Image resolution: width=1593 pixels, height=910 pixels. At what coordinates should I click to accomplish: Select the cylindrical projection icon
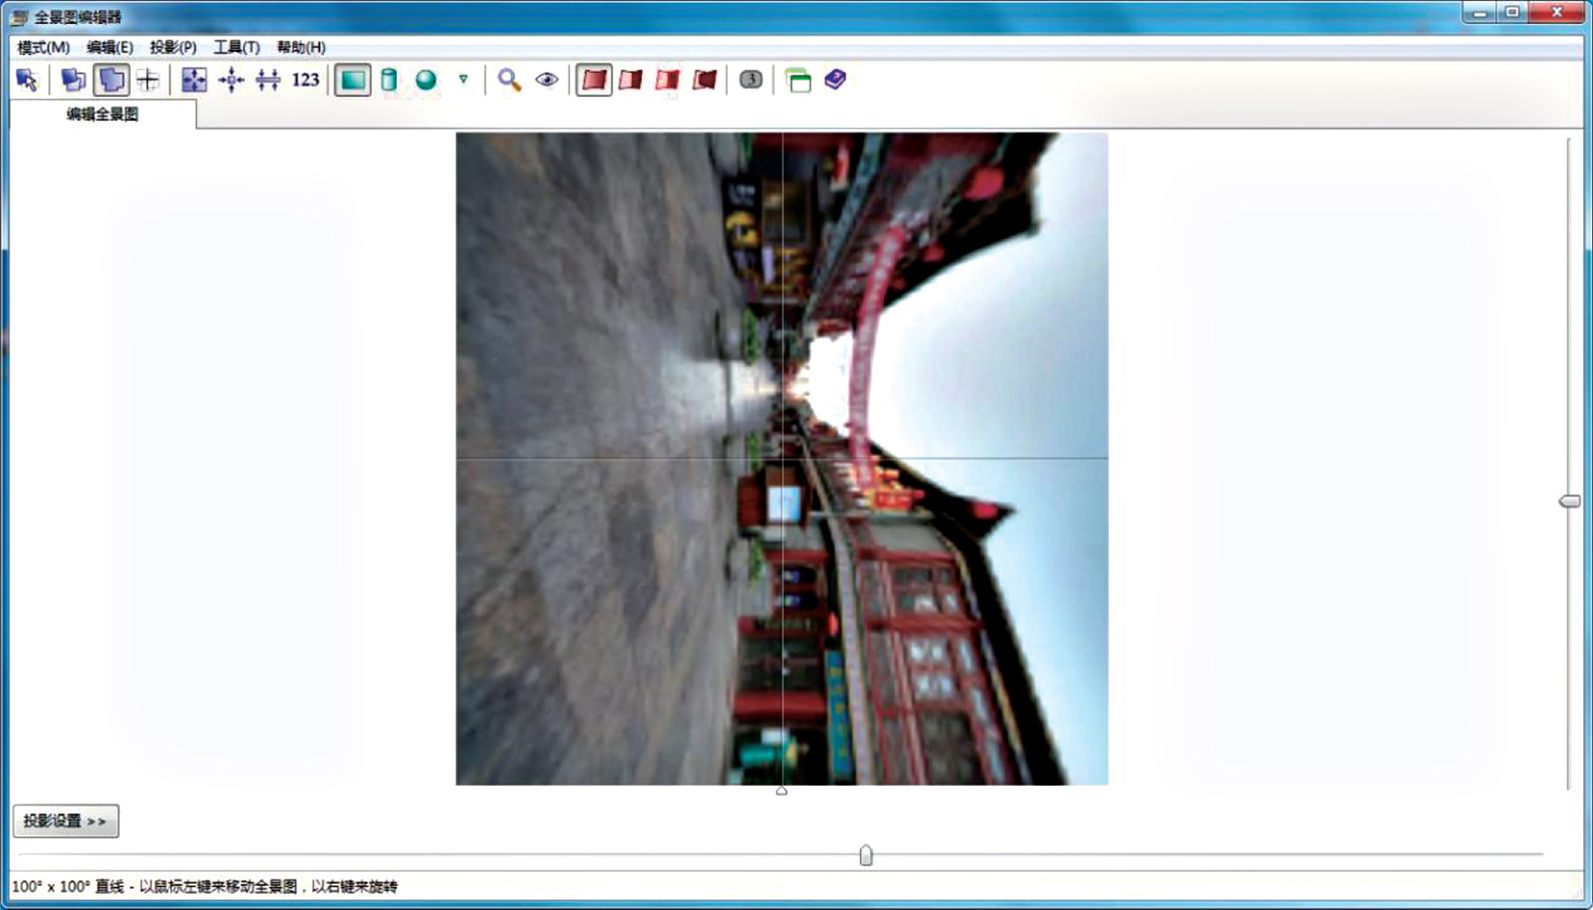389,80
